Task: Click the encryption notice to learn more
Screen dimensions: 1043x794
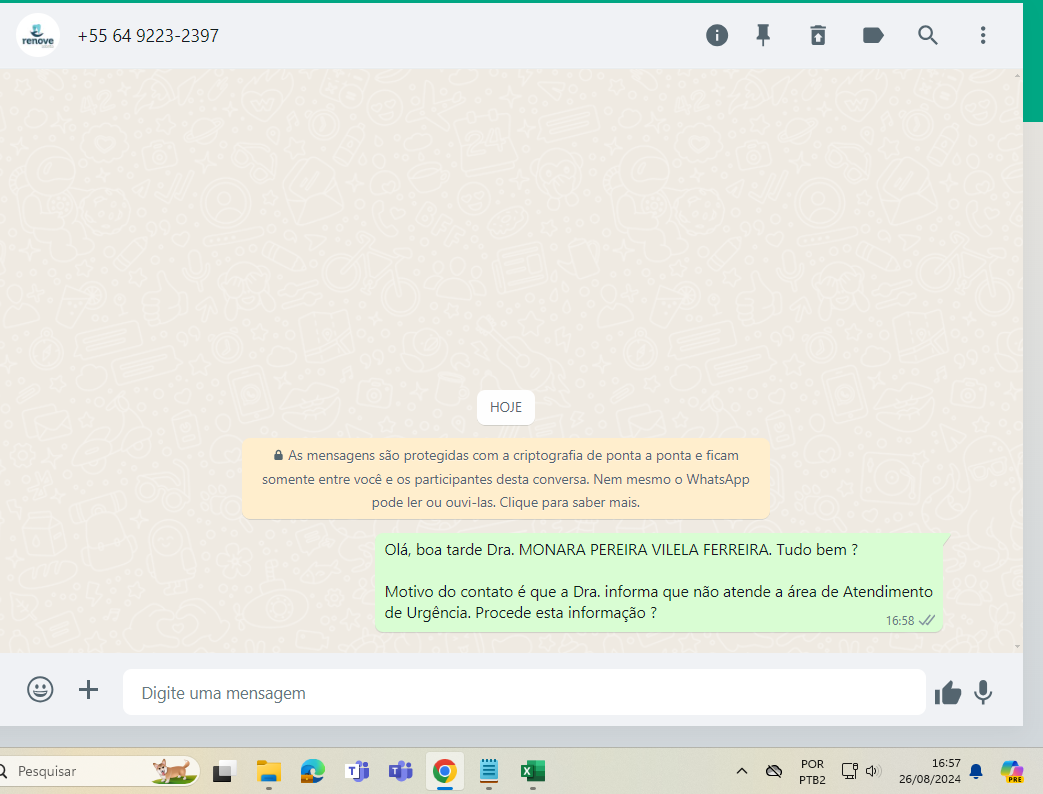Action: point(506,479)
